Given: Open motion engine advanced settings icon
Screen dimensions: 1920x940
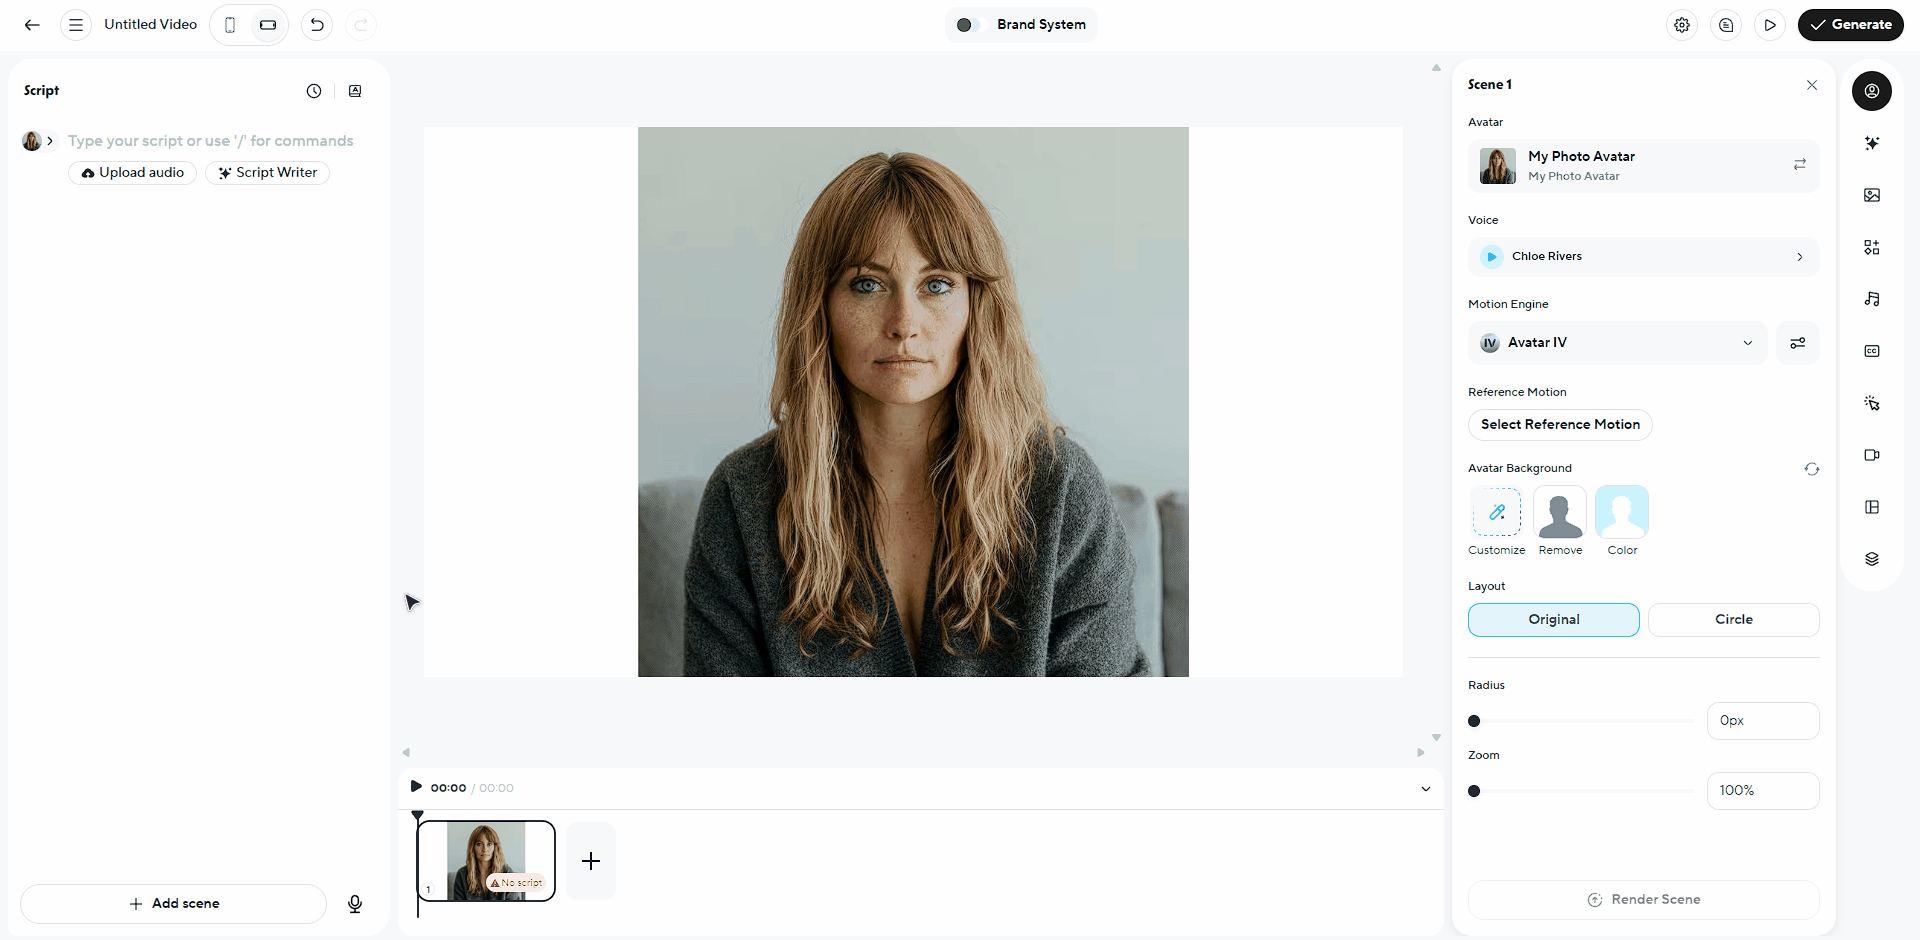Looking at the screenshot, I should click(x=1797, y=343).
